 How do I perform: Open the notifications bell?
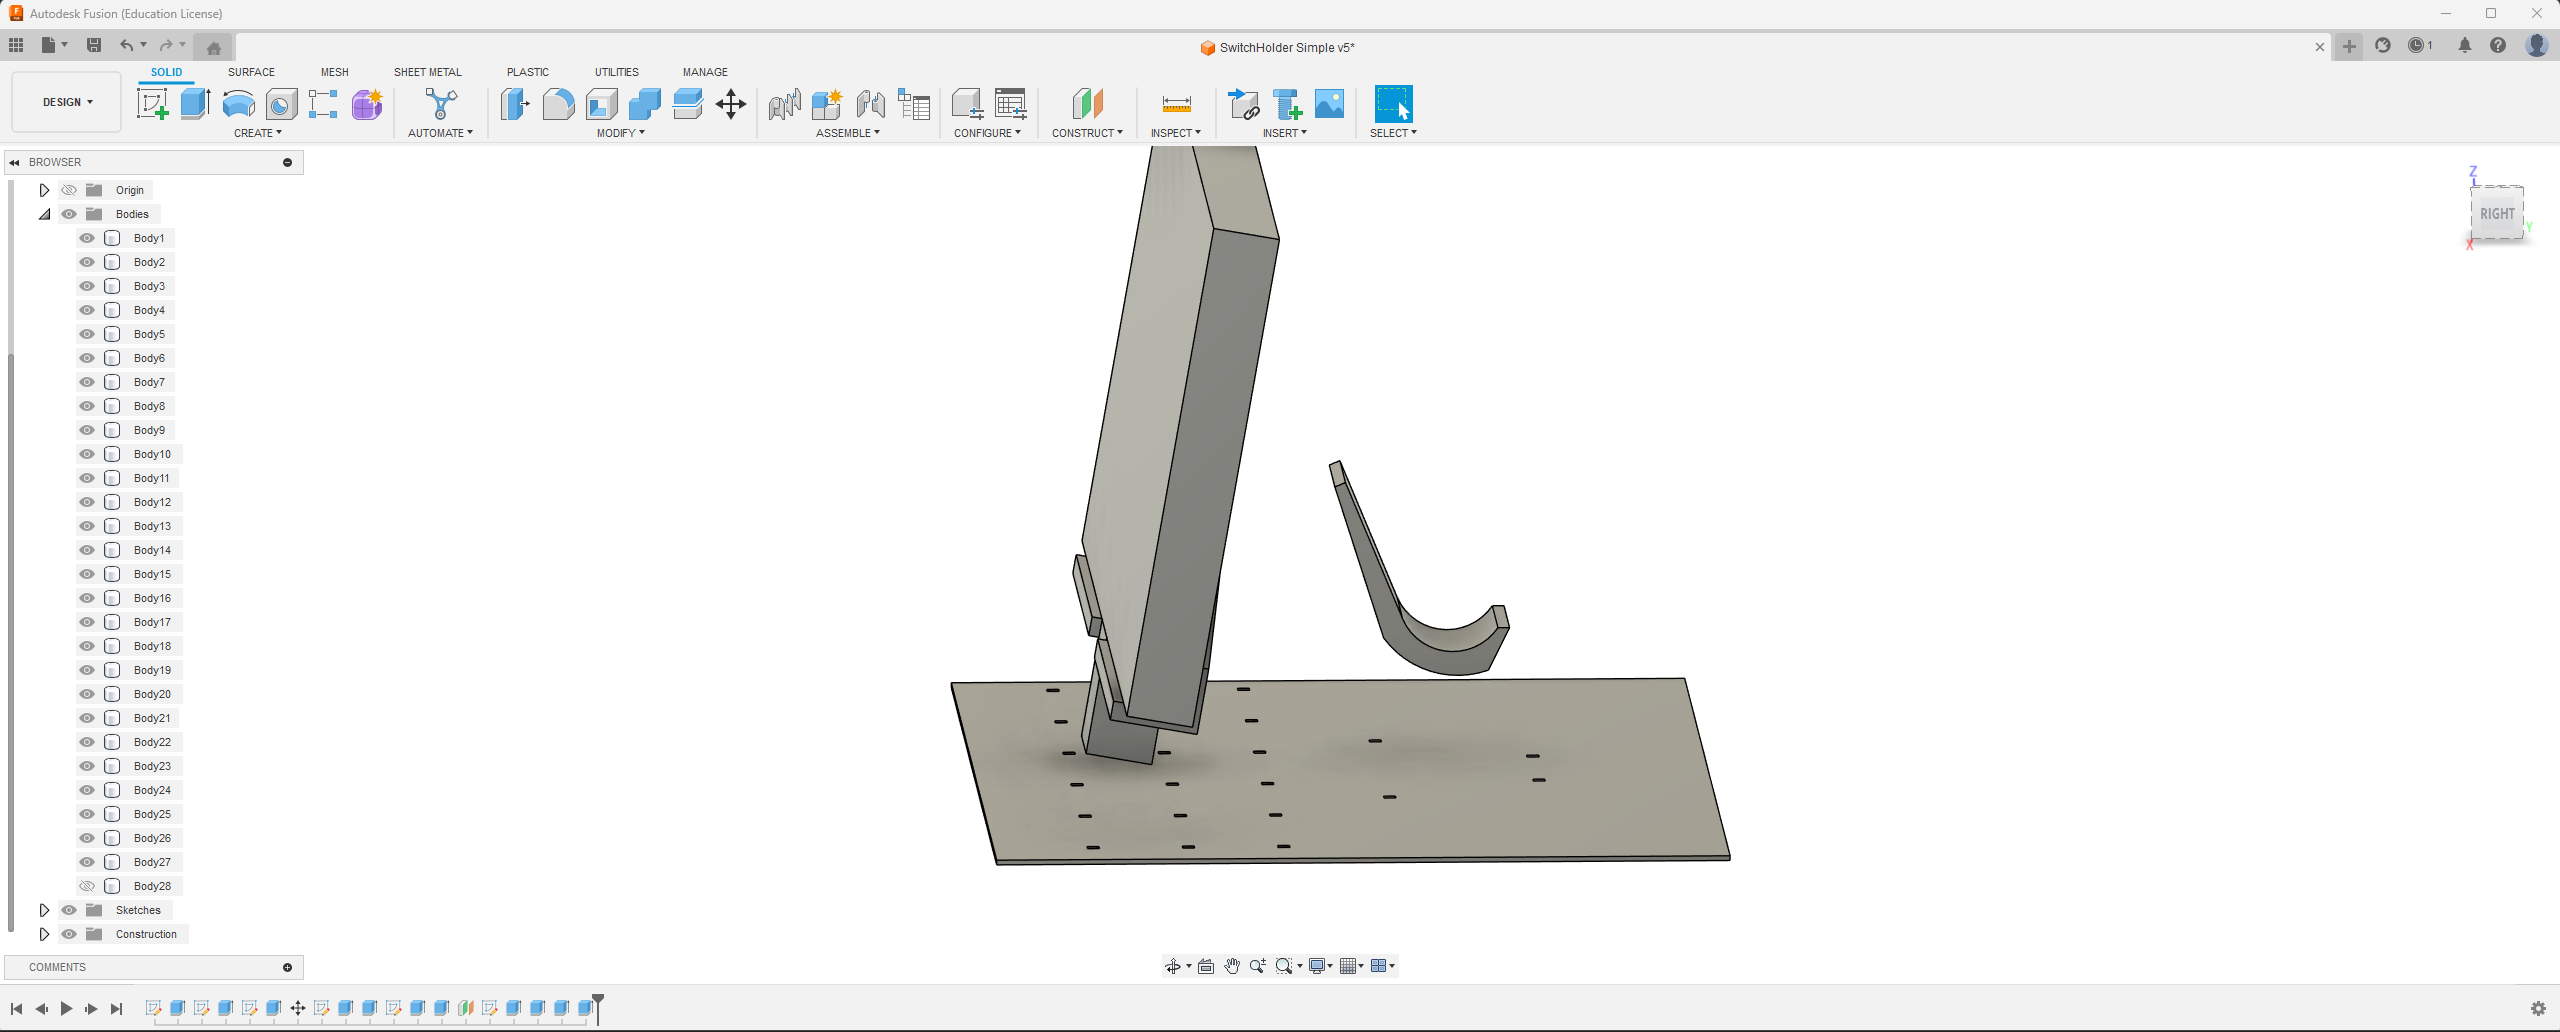pyautogui.click(x=2465, y=45)
